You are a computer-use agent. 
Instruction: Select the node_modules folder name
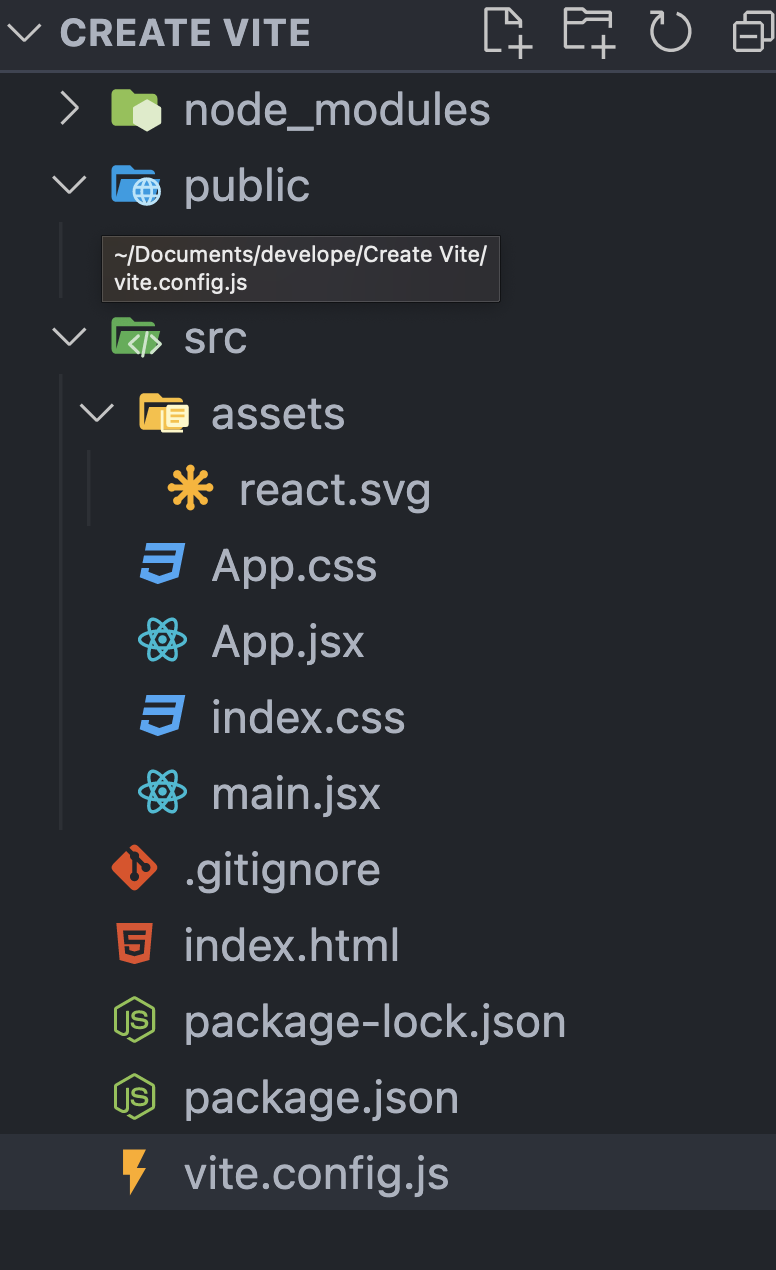[x=337, y=110]
